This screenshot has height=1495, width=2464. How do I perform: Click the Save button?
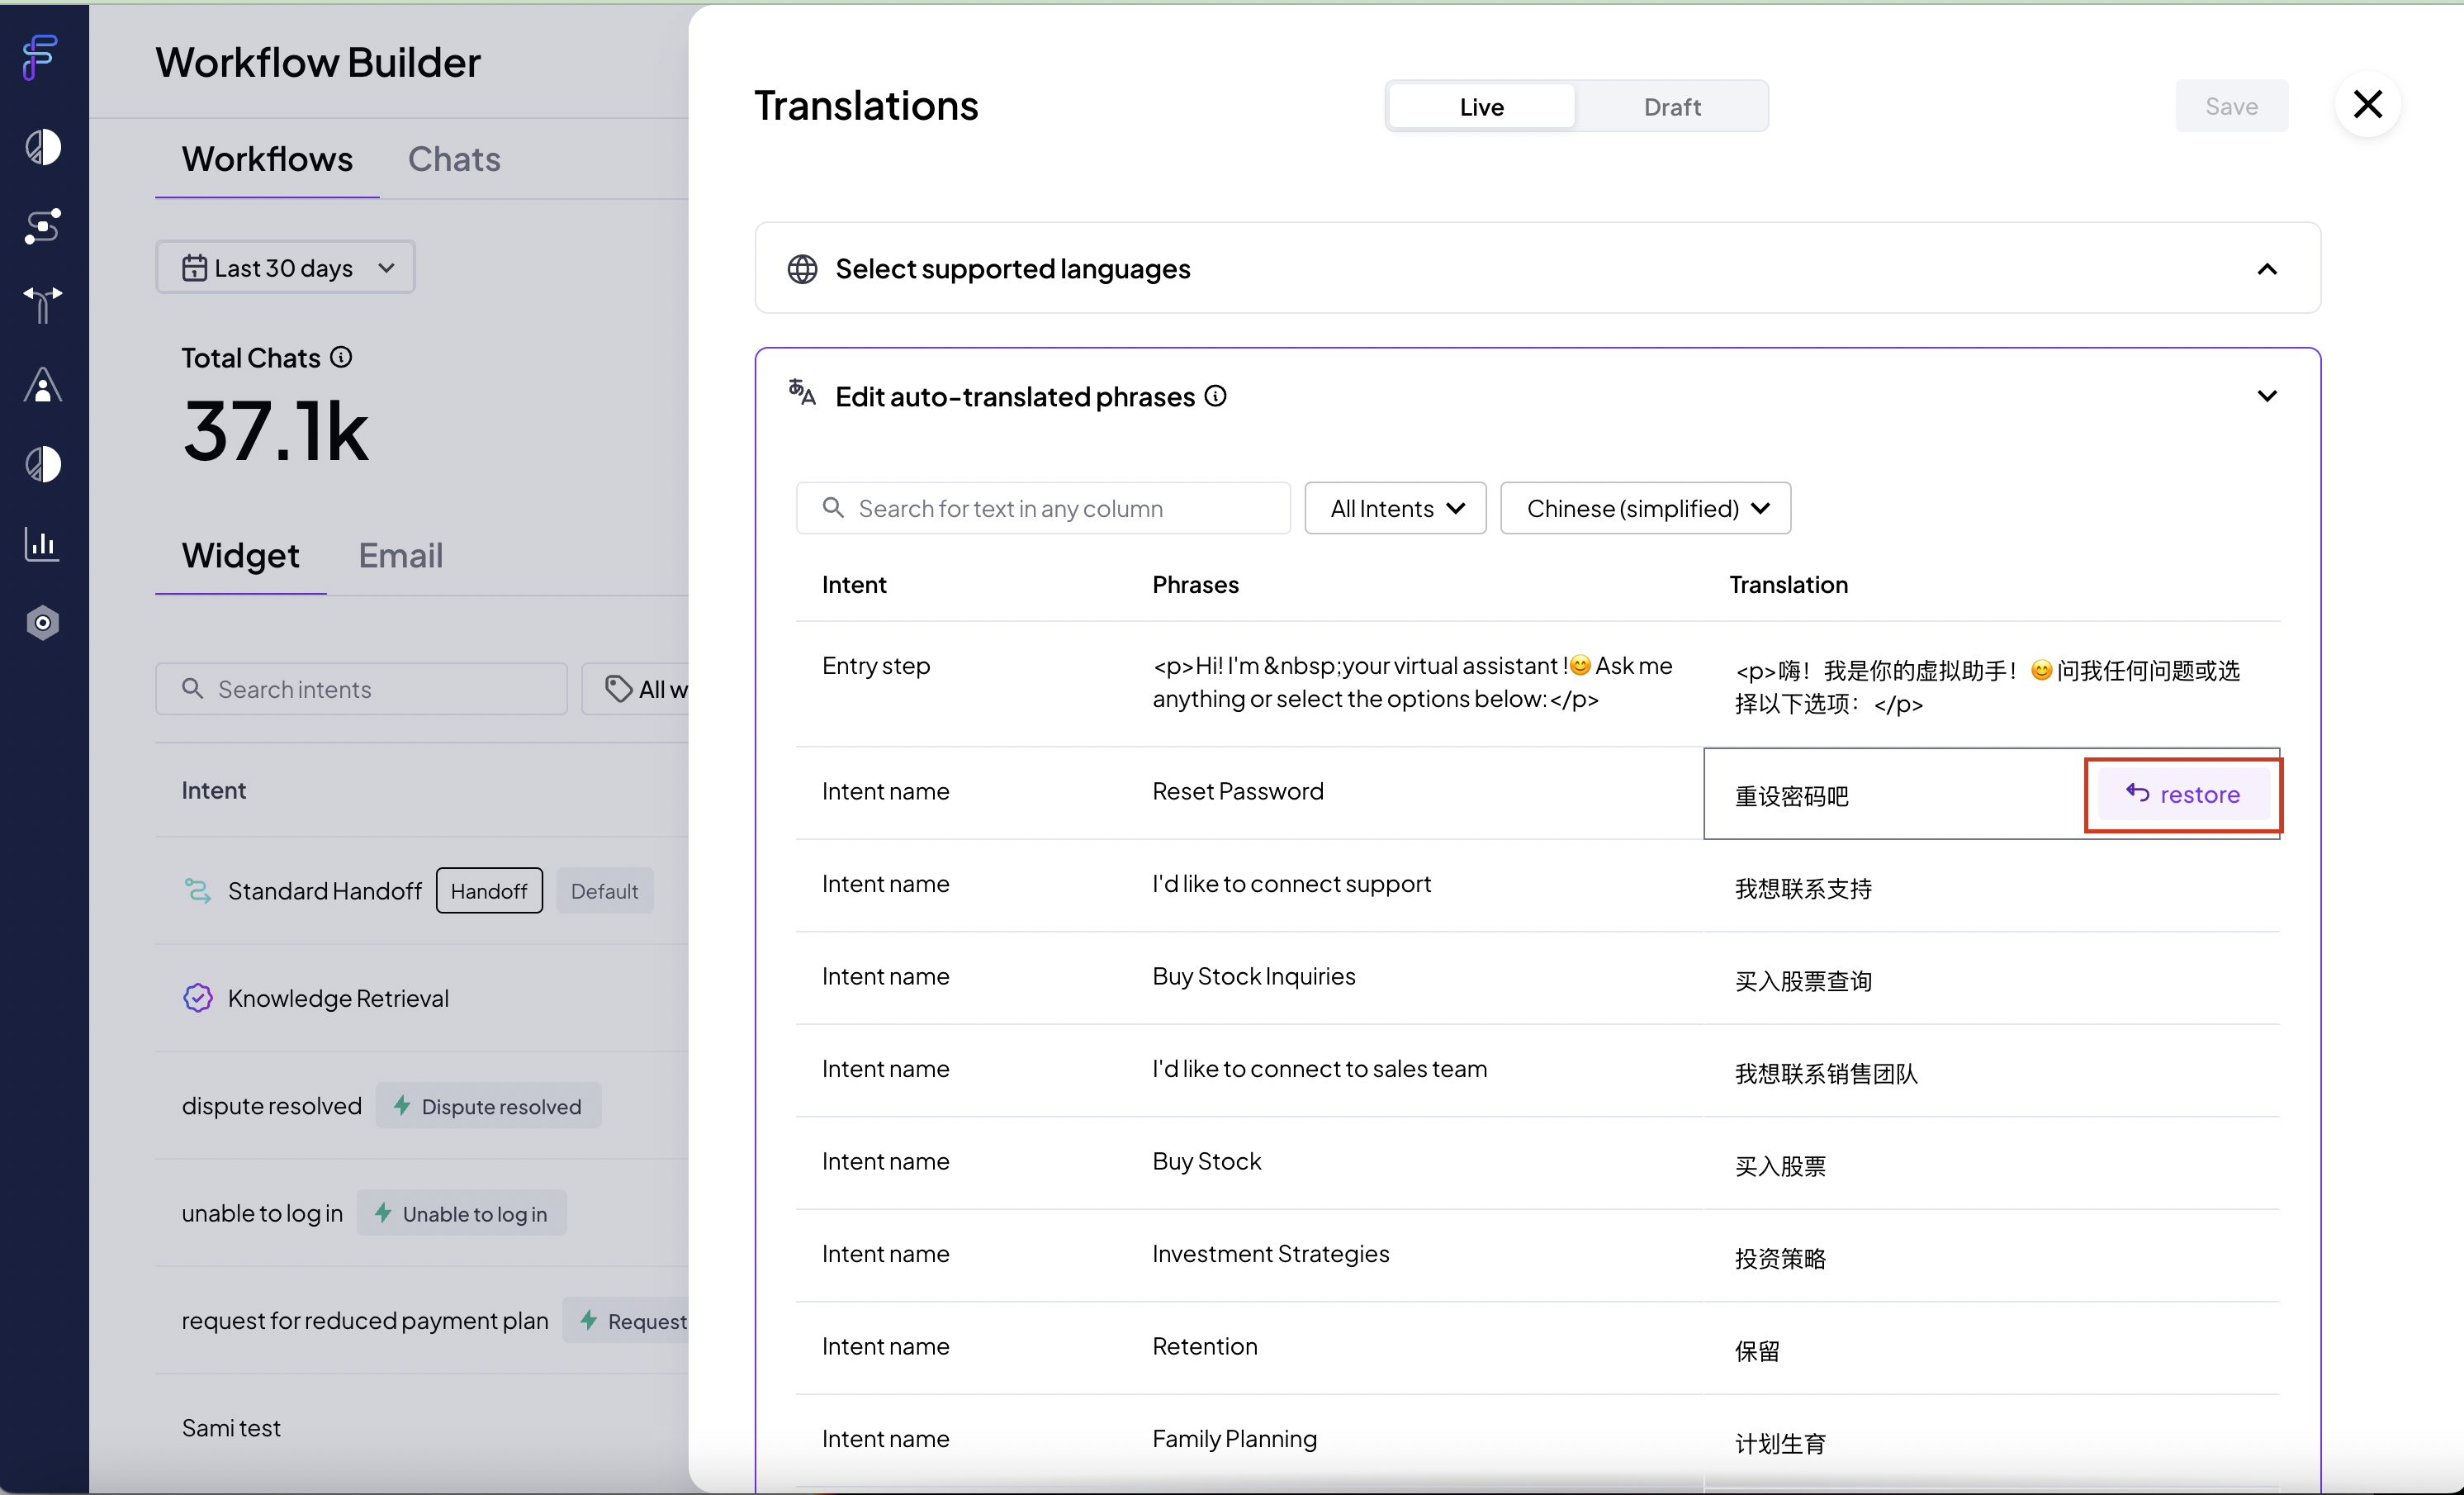click(2231, 106)
